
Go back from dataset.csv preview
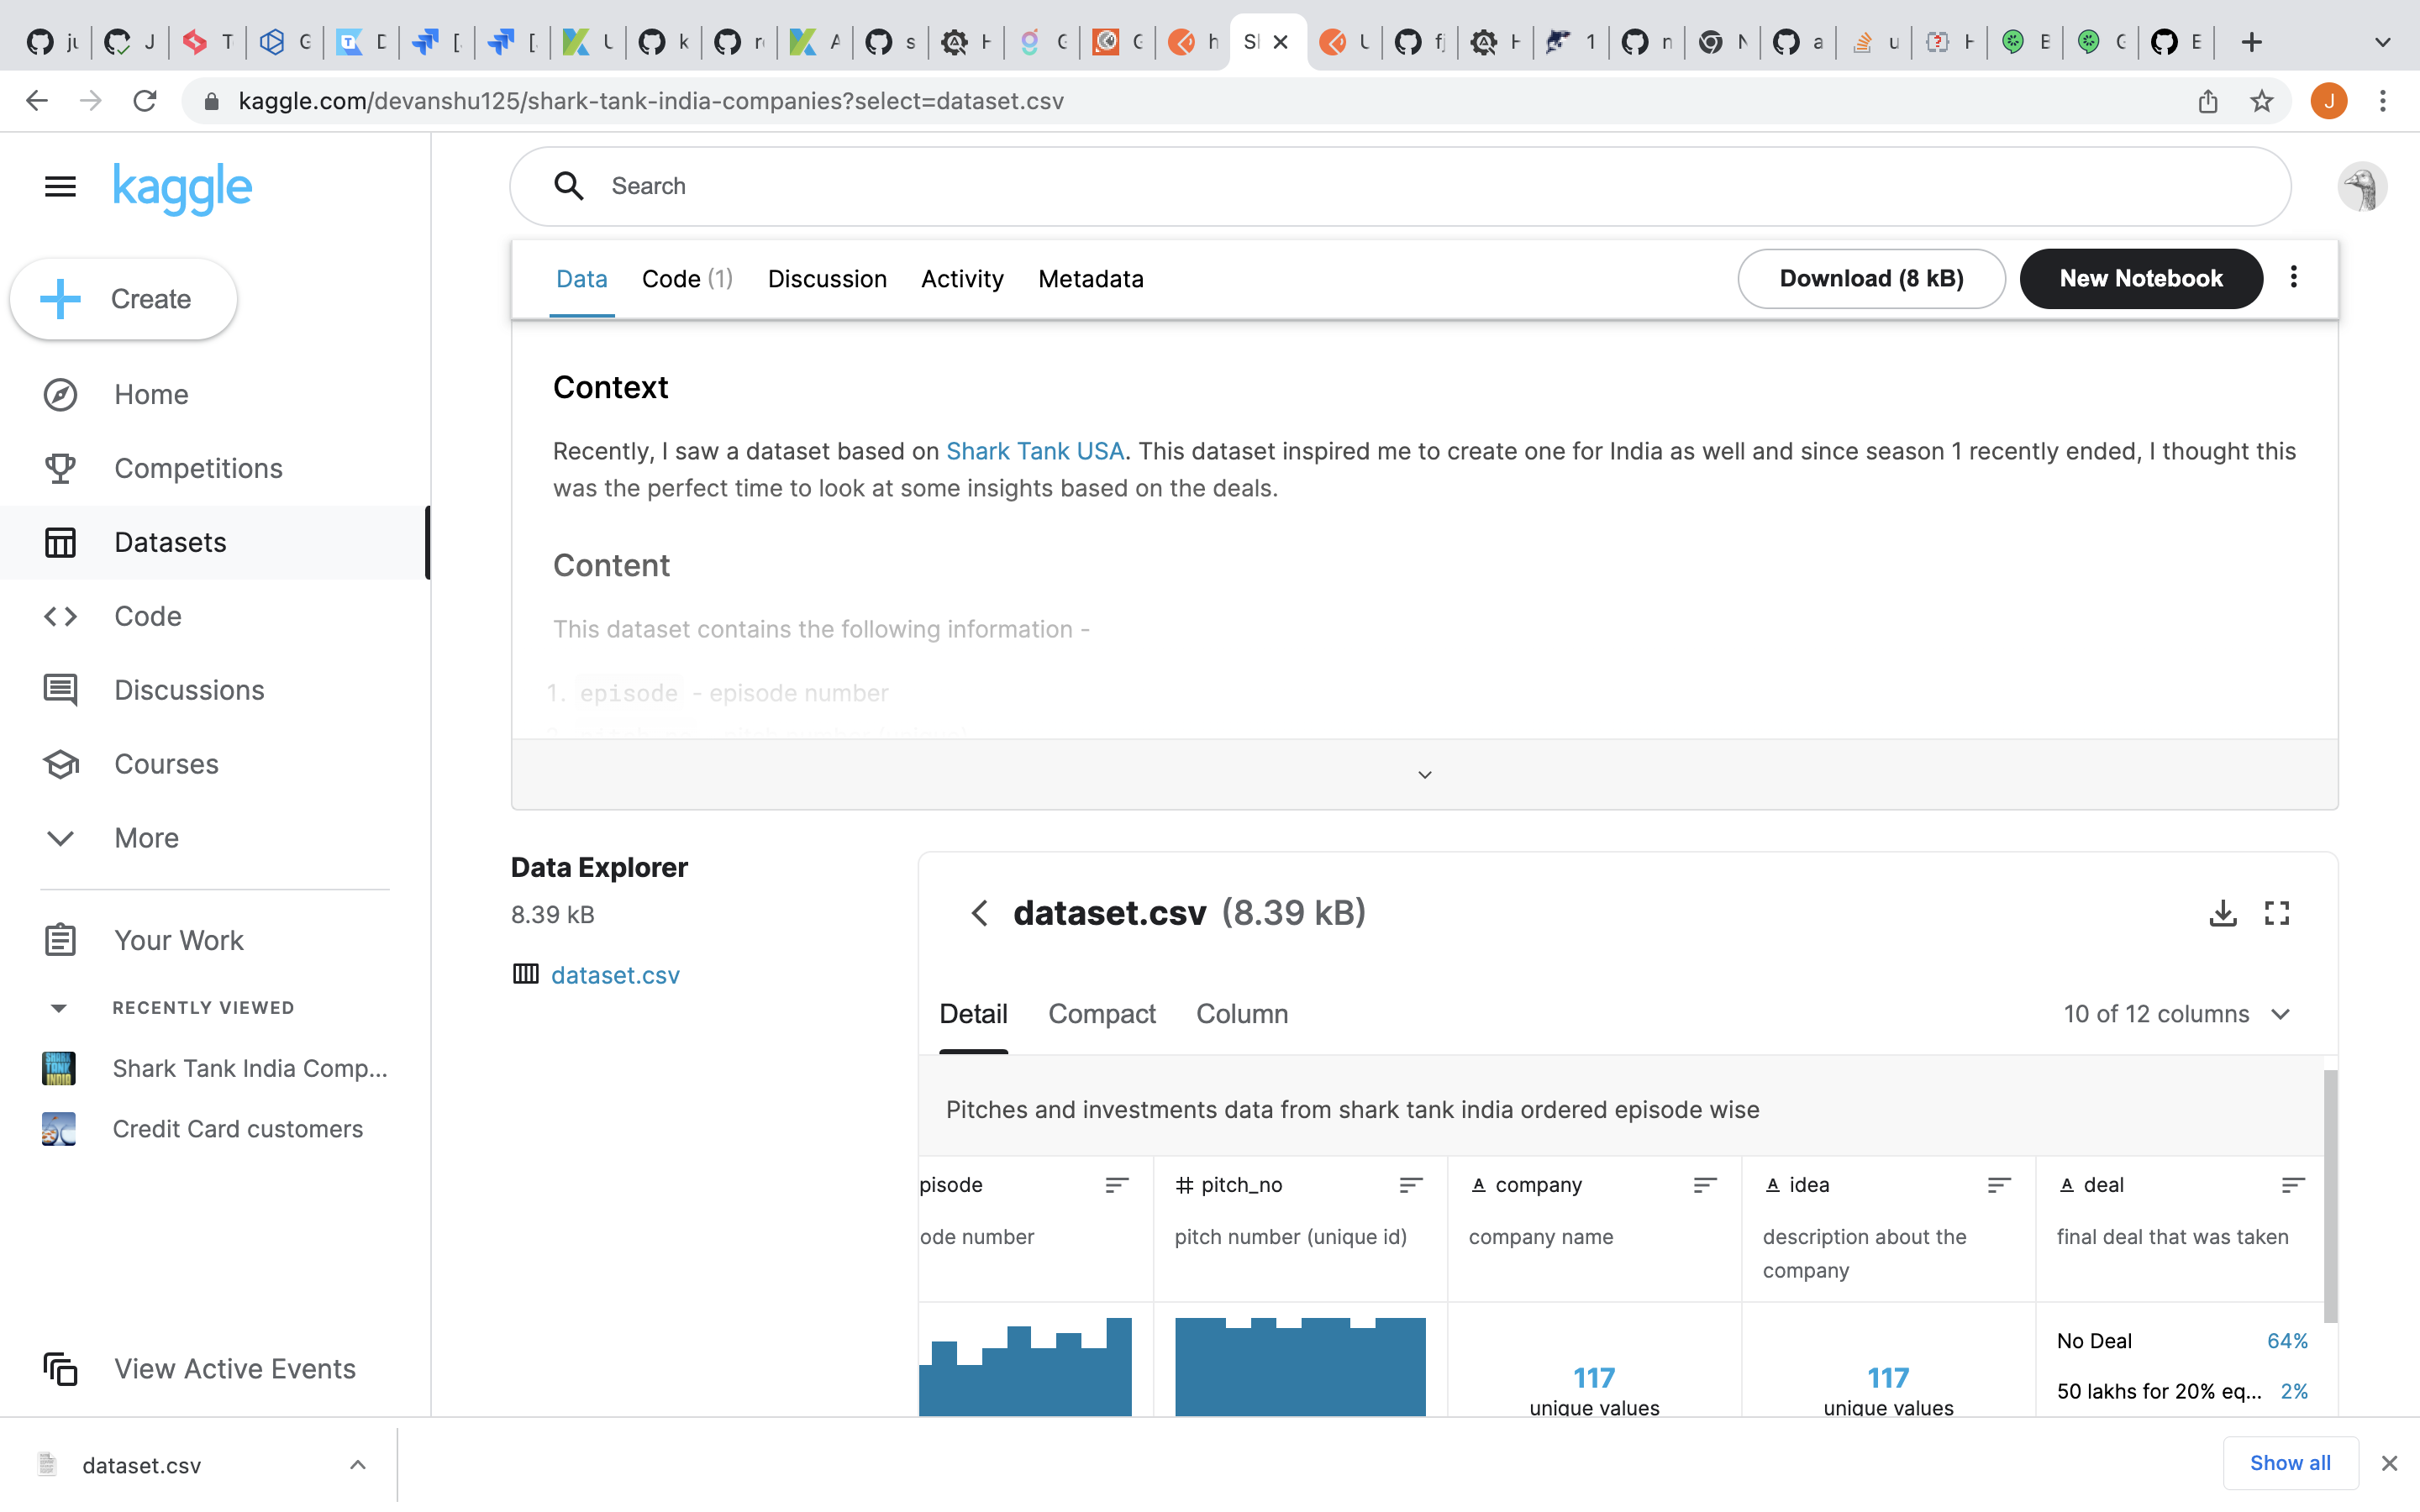coord(980,912)
